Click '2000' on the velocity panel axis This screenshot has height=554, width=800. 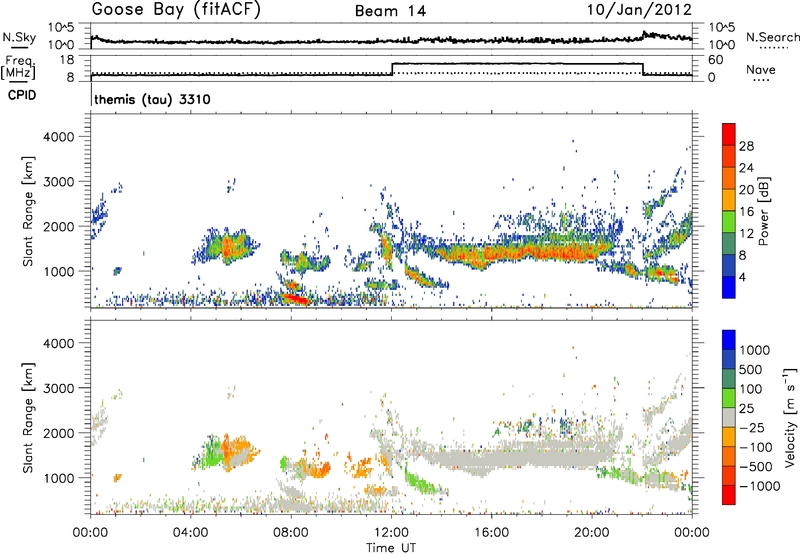click(59, 433)
